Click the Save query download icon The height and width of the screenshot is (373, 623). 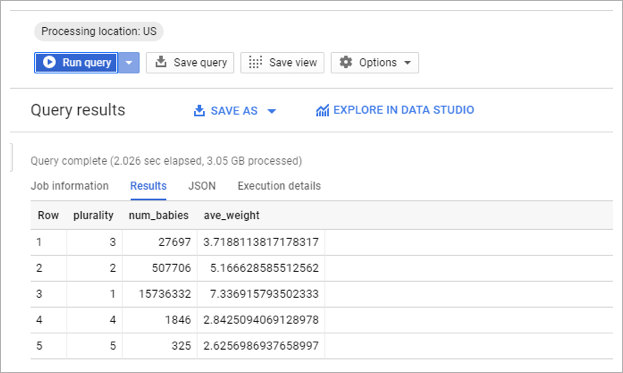point(161,62)
